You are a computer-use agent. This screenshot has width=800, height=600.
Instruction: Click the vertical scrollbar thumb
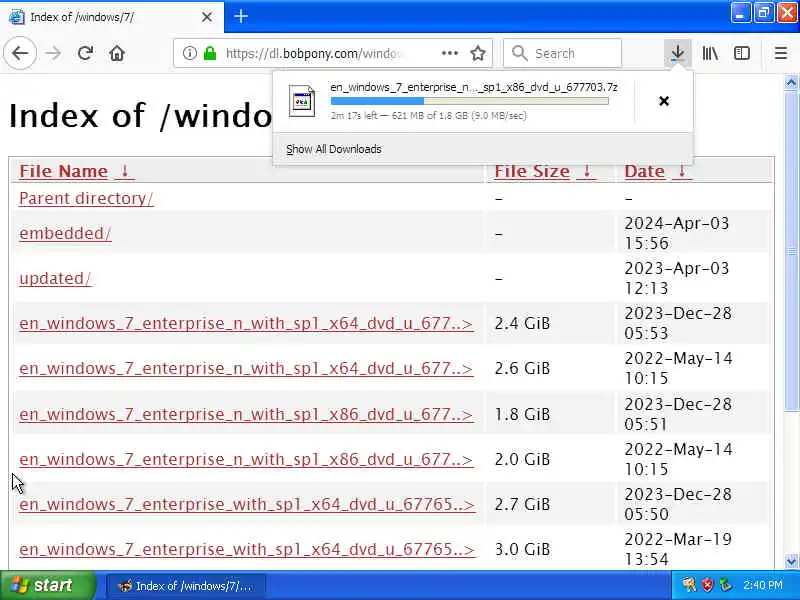coord(791,251)
